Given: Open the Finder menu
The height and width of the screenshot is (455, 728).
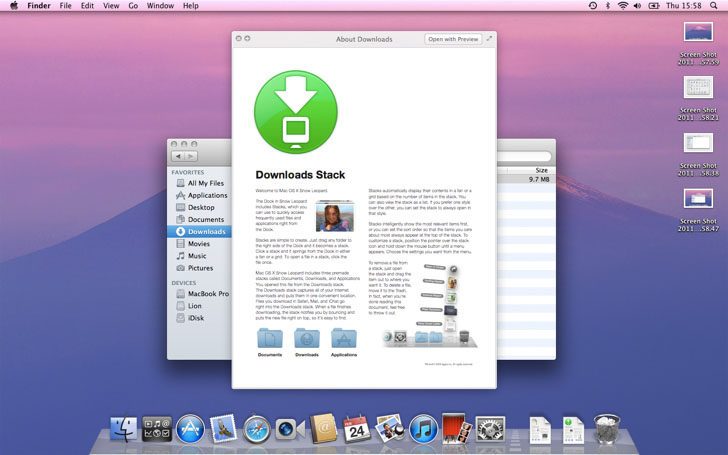Looking at the screenshot, I should click(x=39, y=6).
